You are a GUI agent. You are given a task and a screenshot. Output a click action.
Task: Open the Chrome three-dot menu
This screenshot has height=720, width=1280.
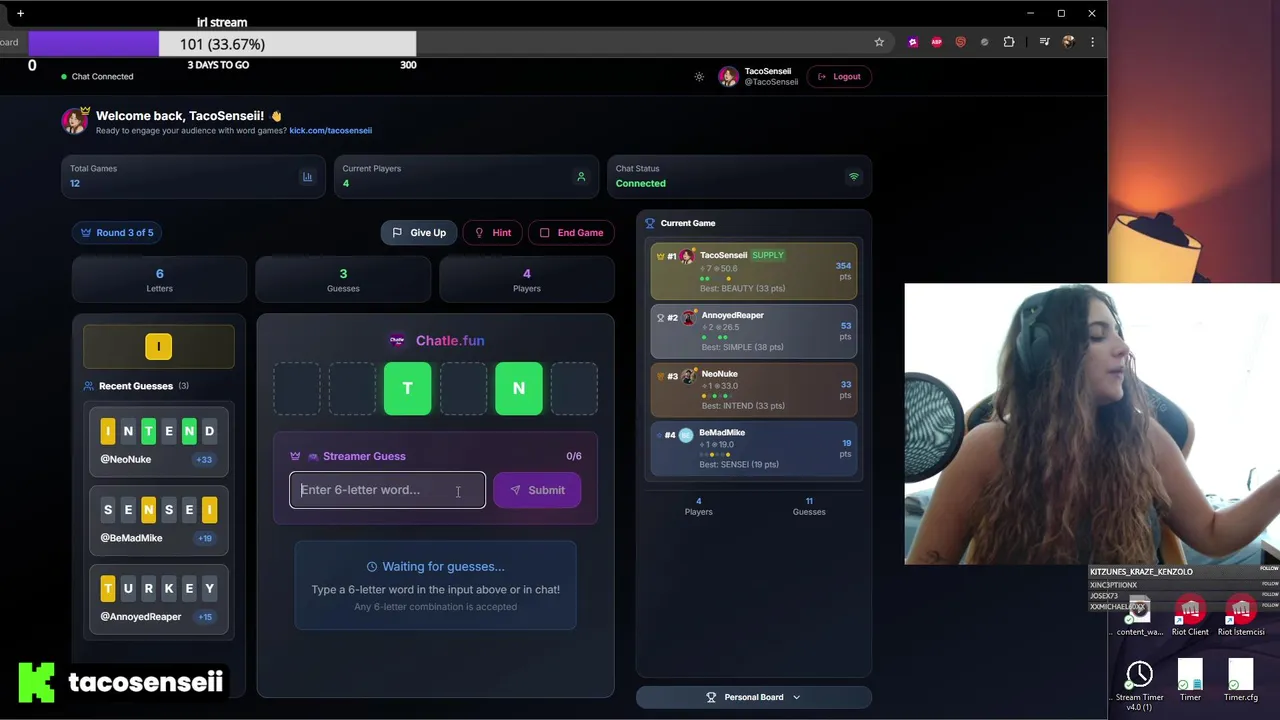(x=1092, y=42)
